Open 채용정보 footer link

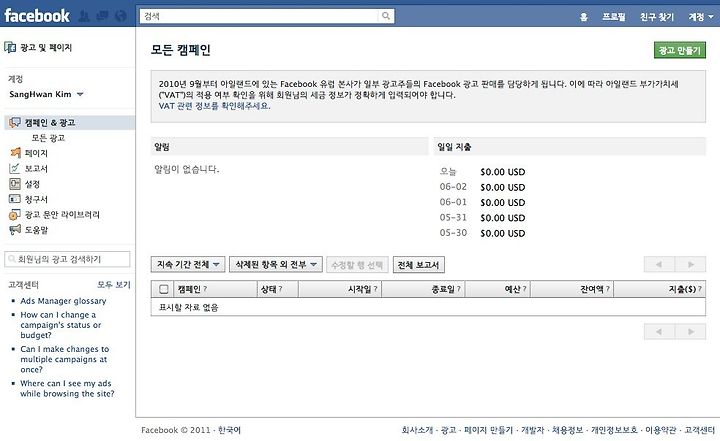click(x=567, y=430)
